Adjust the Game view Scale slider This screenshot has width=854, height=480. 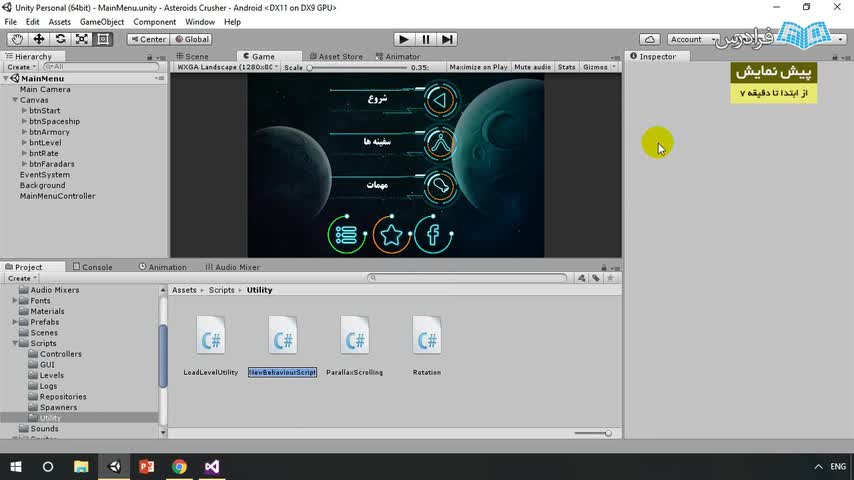(x=358, y=68)
